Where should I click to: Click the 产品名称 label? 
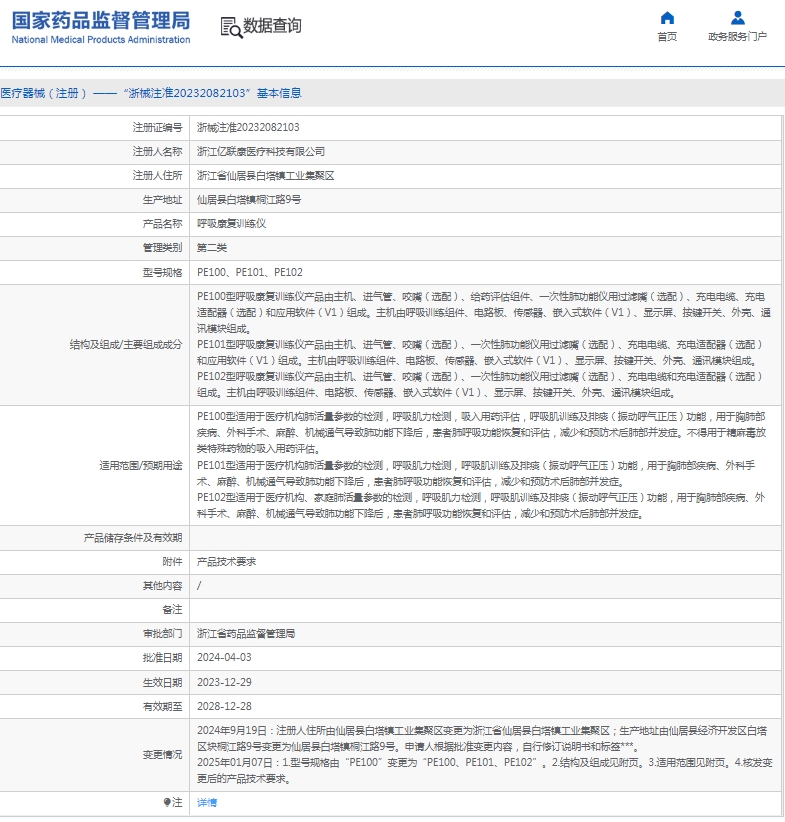[x=163, y=224]
